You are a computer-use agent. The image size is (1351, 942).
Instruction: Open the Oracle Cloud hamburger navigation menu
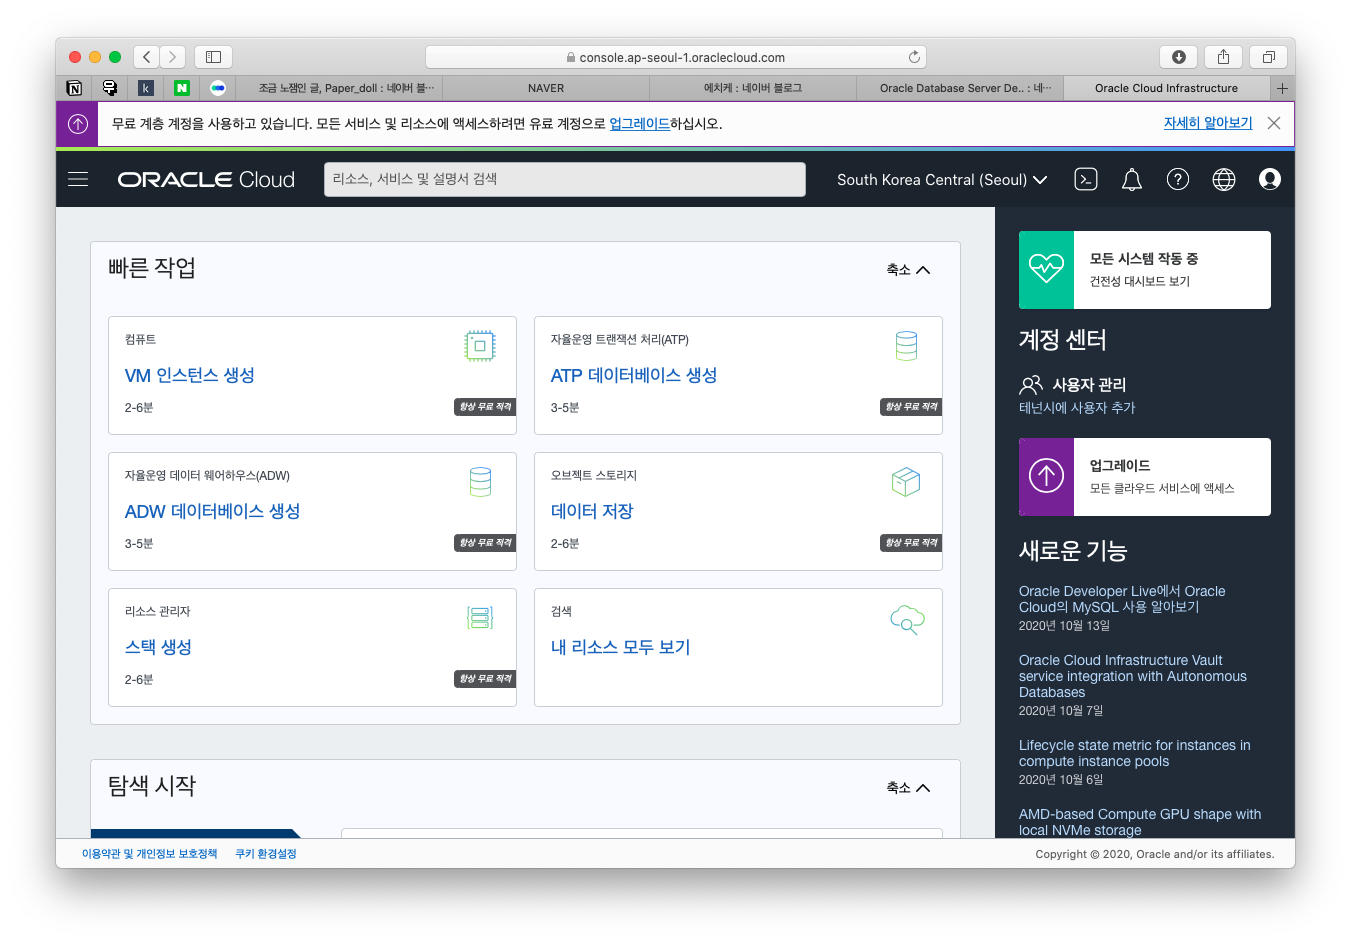click(78, 179)
